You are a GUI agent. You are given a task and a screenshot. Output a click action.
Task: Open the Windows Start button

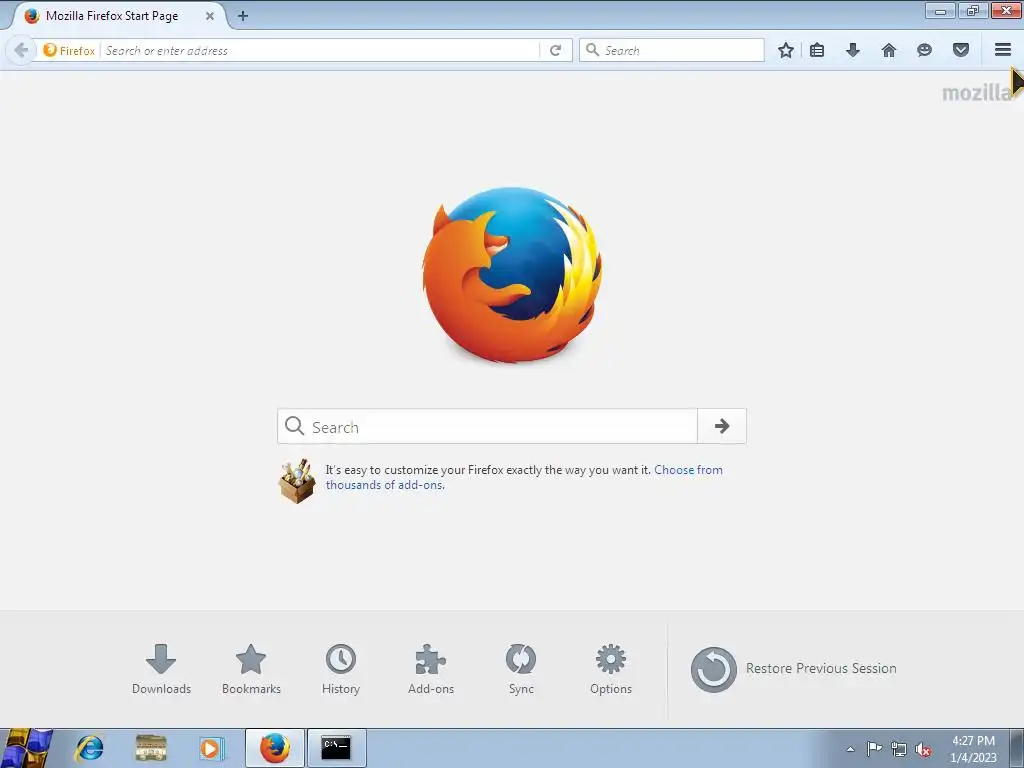[x=27, y=748]
